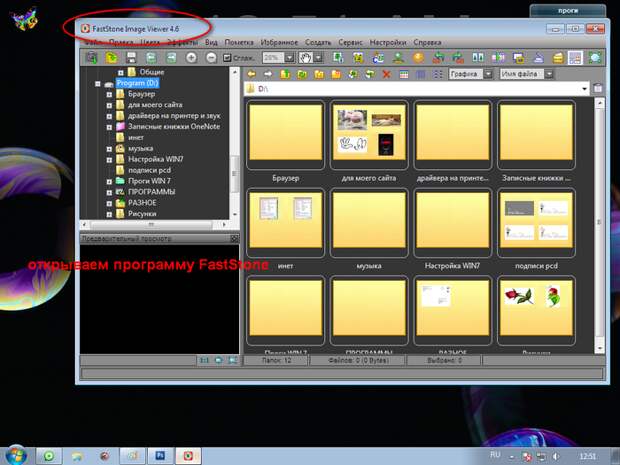Click the volume speaker tray icon
The width and height of the screenshot is (620, 465).
coord(556,457)
